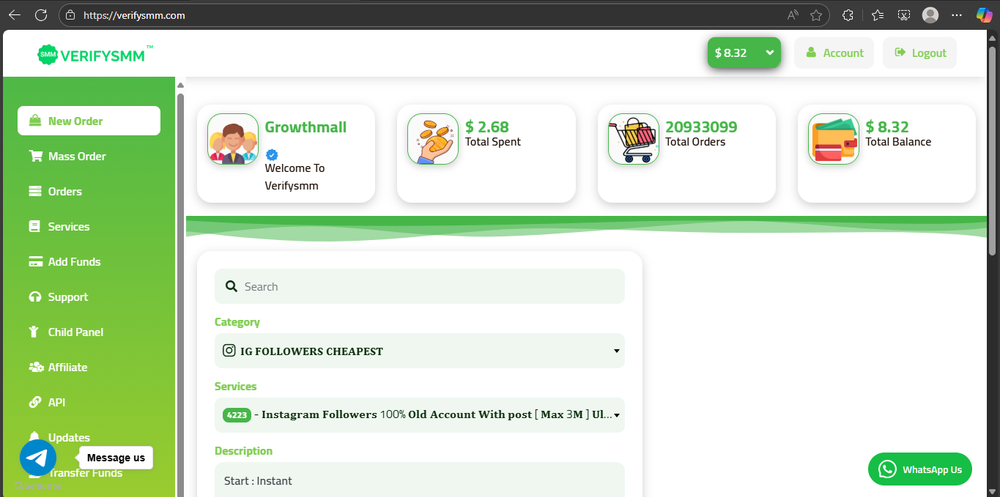Click the 4223 service ID badge
Image resolution: width=1000 pixels, height=497 pixels.
(237, 415)
